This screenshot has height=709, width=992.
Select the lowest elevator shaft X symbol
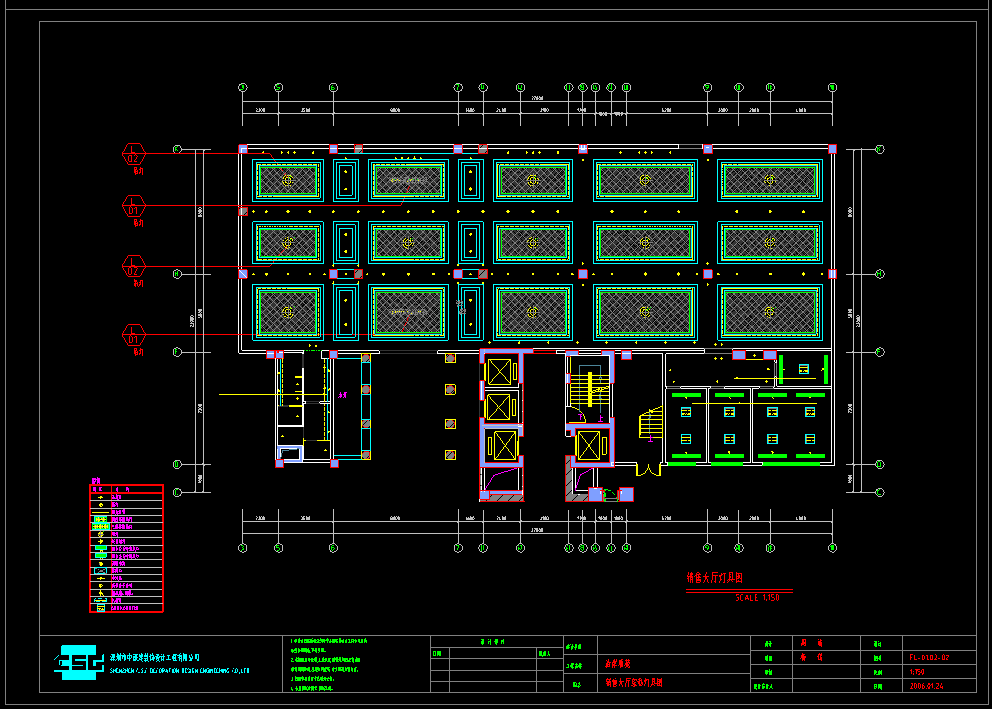pyautogui.click(x=501, y=445)
